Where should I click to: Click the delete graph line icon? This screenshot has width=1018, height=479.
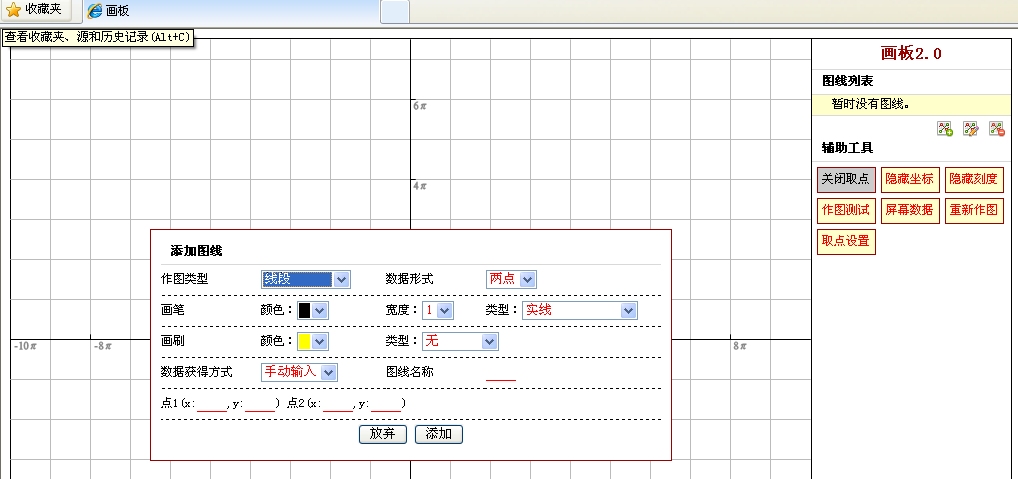pyautogui.click(x=996, y=128)
